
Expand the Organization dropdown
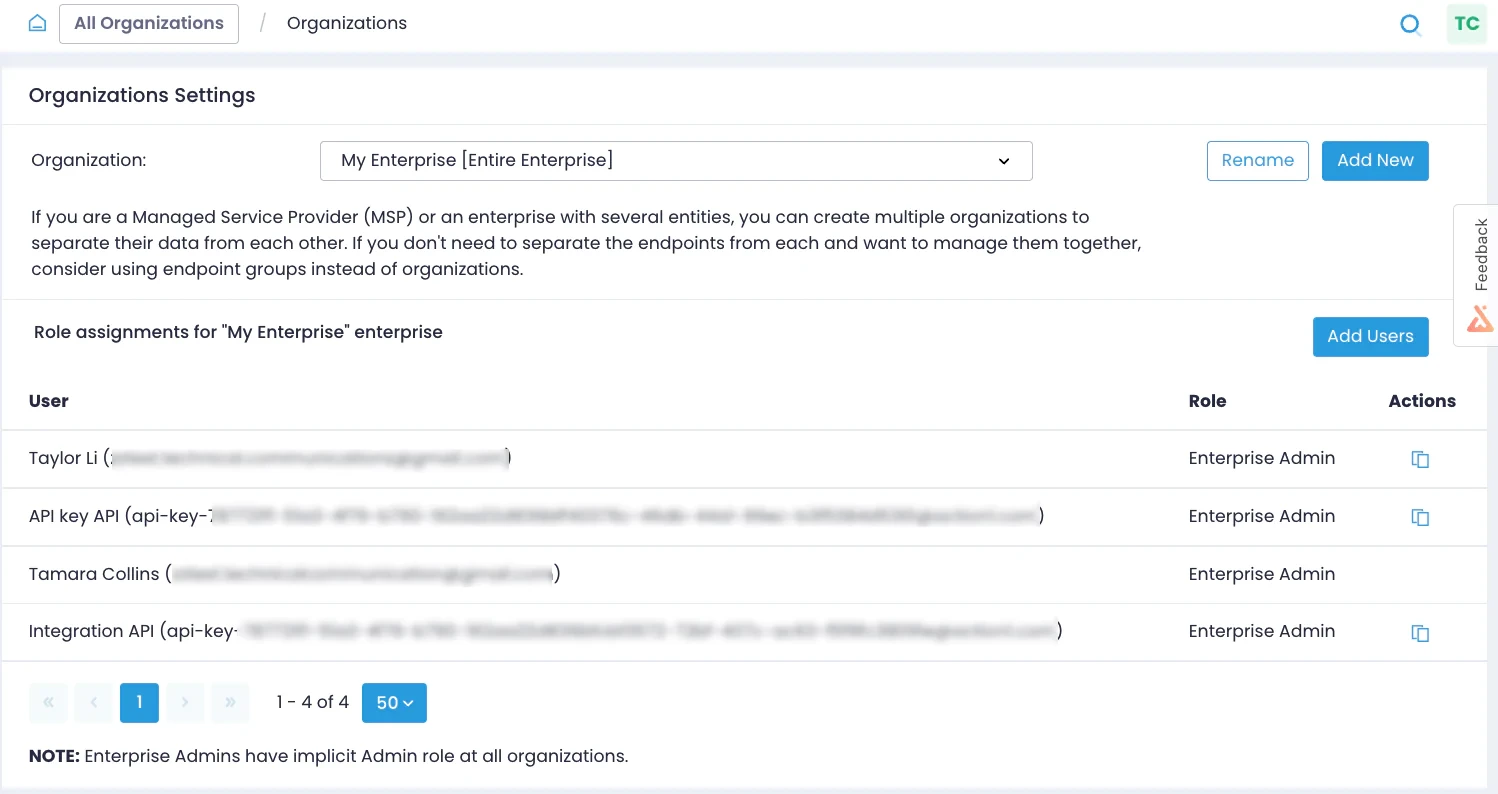pos(676,161)
